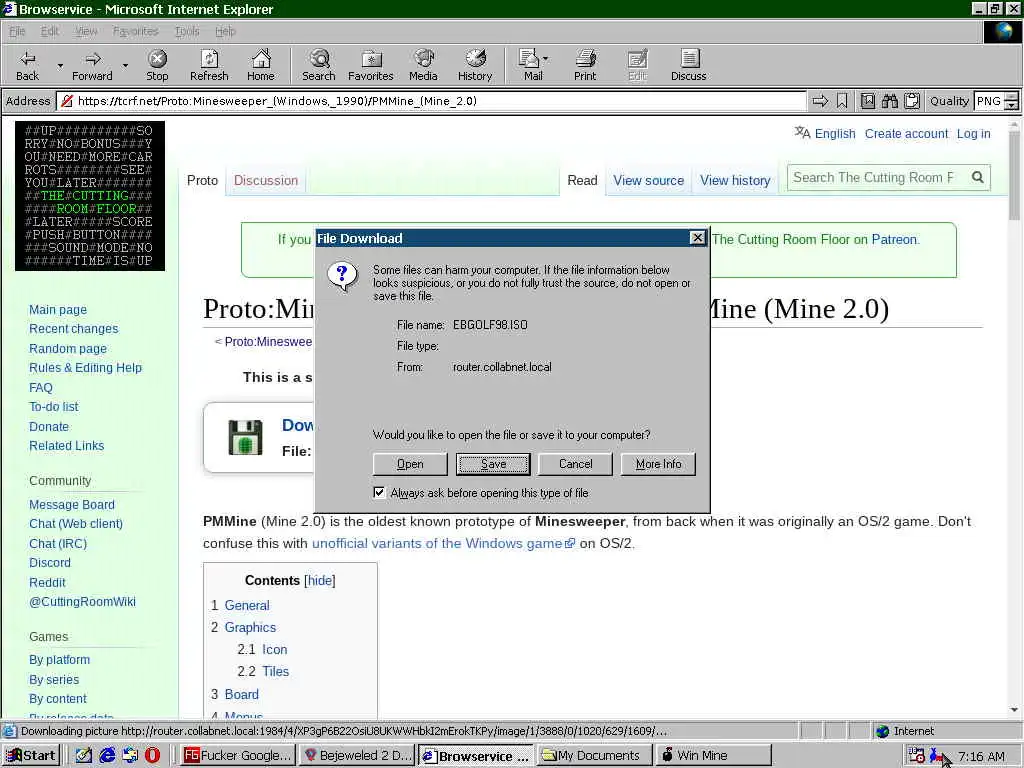Click the bookmarks book icon
This screenshot has height=768, width=1024.
(868, 101)
